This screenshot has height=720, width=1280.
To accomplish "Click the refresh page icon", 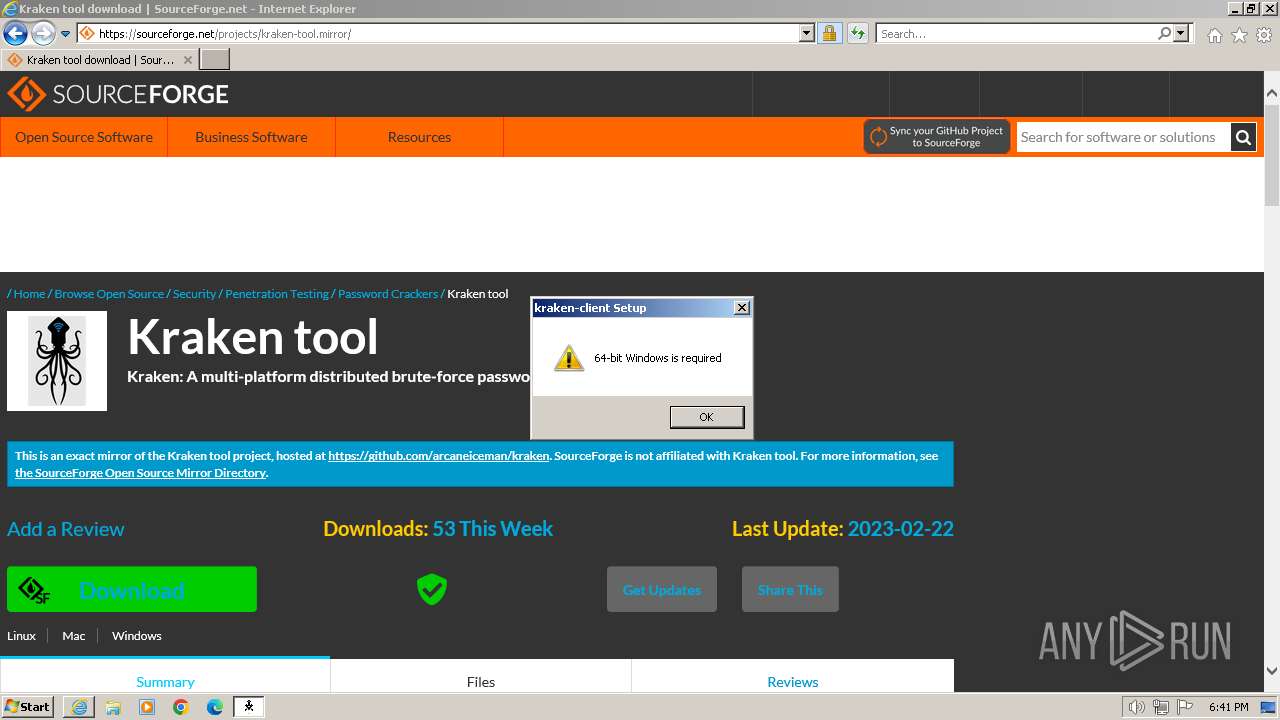I will 857,33.
